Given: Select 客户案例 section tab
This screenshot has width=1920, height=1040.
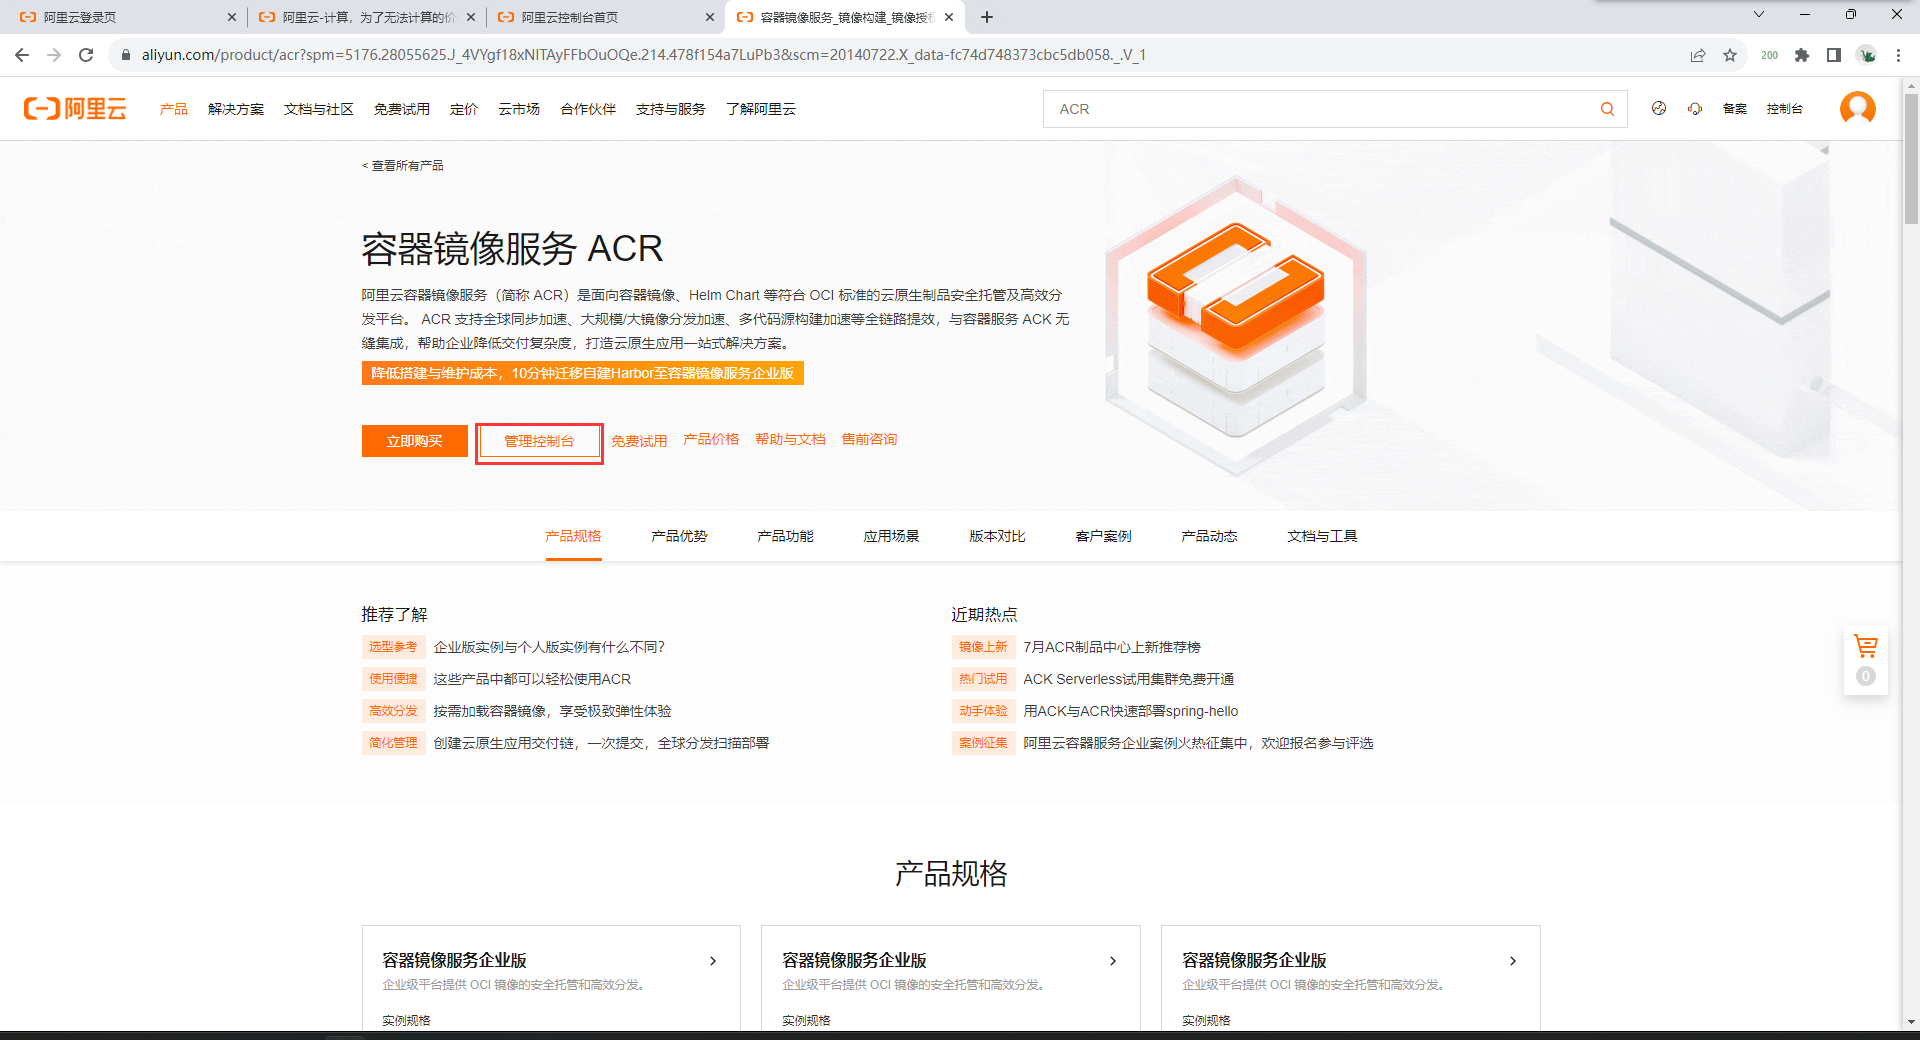Looking at the screenshot, I should pos(1103,536).
